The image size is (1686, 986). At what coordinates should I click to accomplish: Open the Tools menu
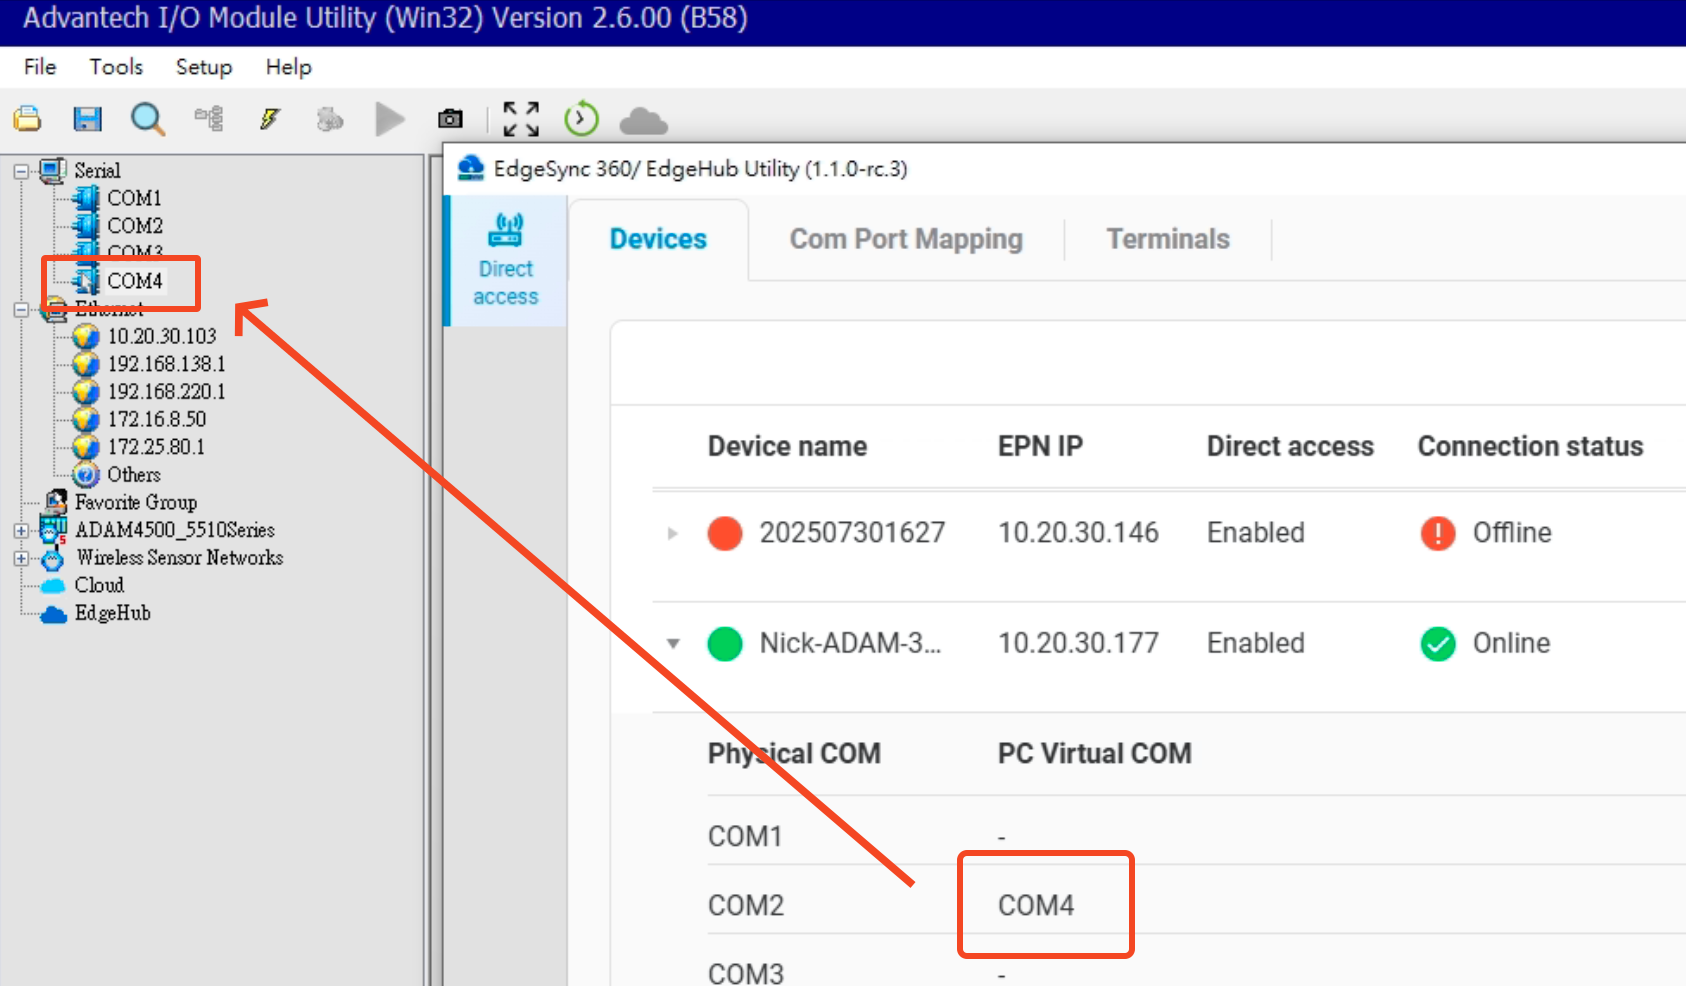[x=115, y=67]
